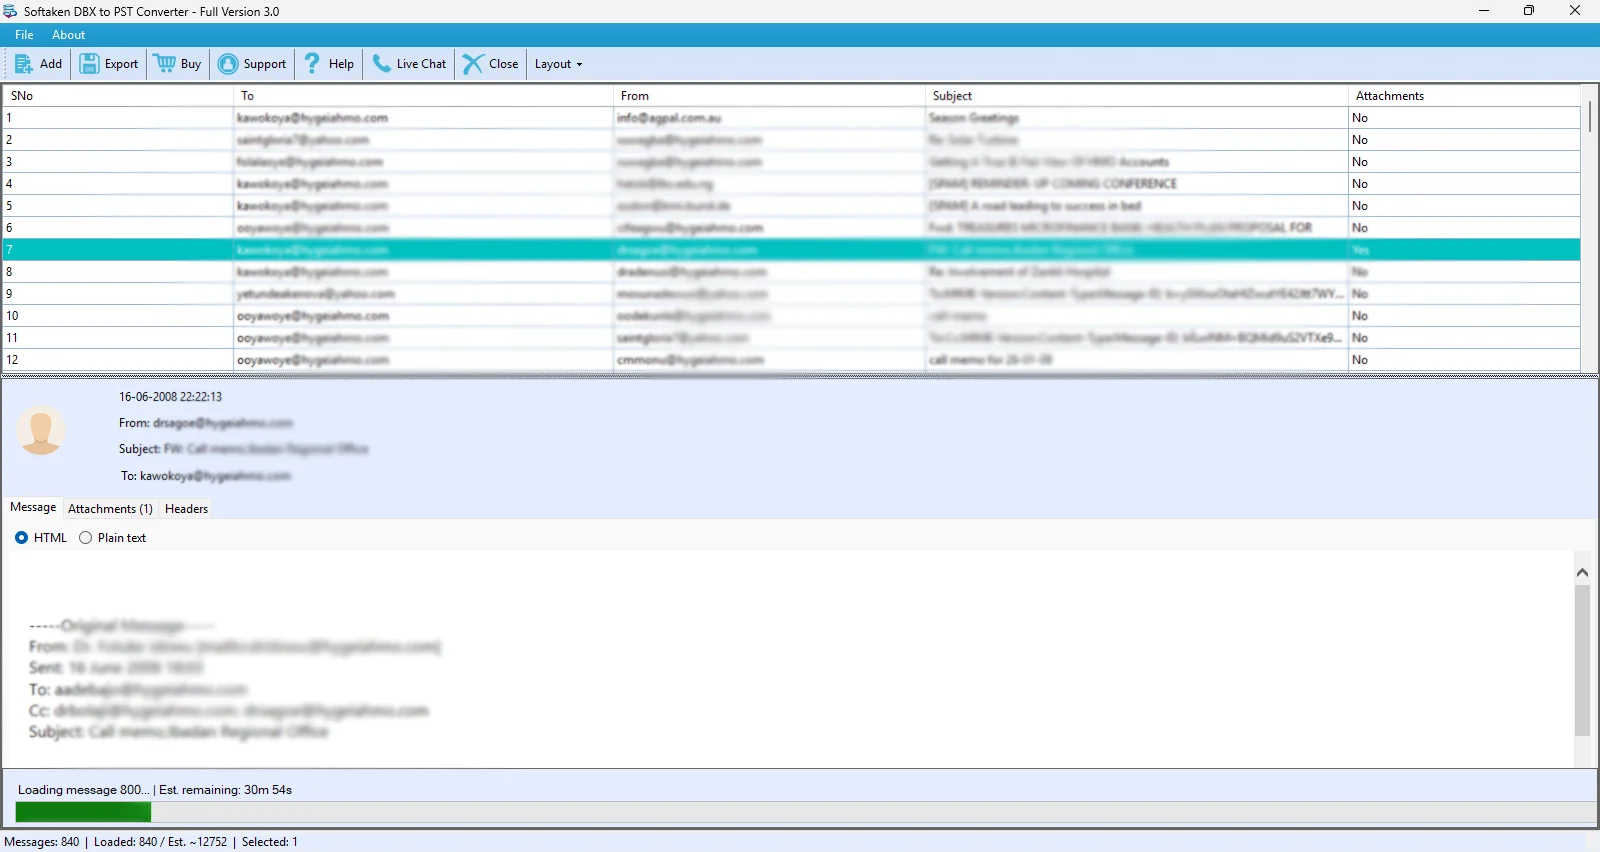Click the Close text in toolbar
The height and width of the screenshot is (852, 1600).
pos(504,64)
